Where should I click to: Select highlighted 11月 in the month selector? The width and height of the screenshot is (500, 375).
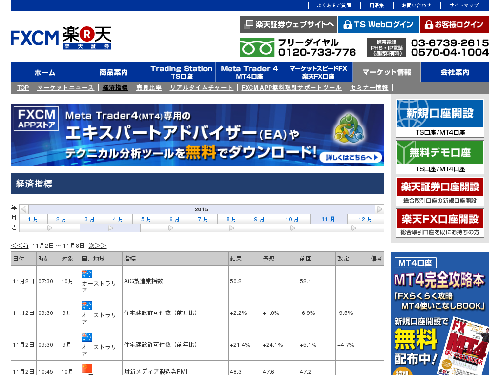(x=329, y=219)
